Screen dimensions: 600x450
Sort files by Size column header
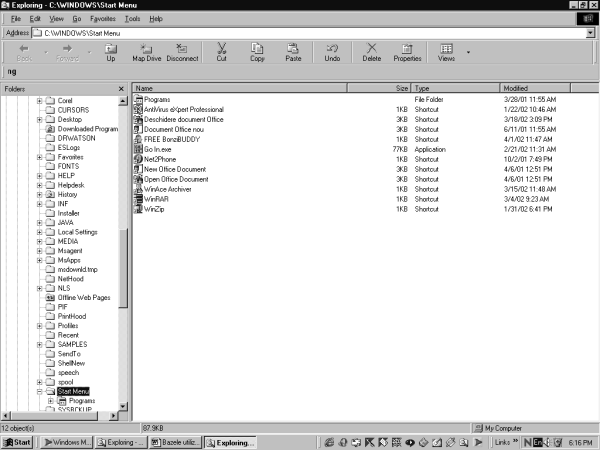(x=379, y=88)
